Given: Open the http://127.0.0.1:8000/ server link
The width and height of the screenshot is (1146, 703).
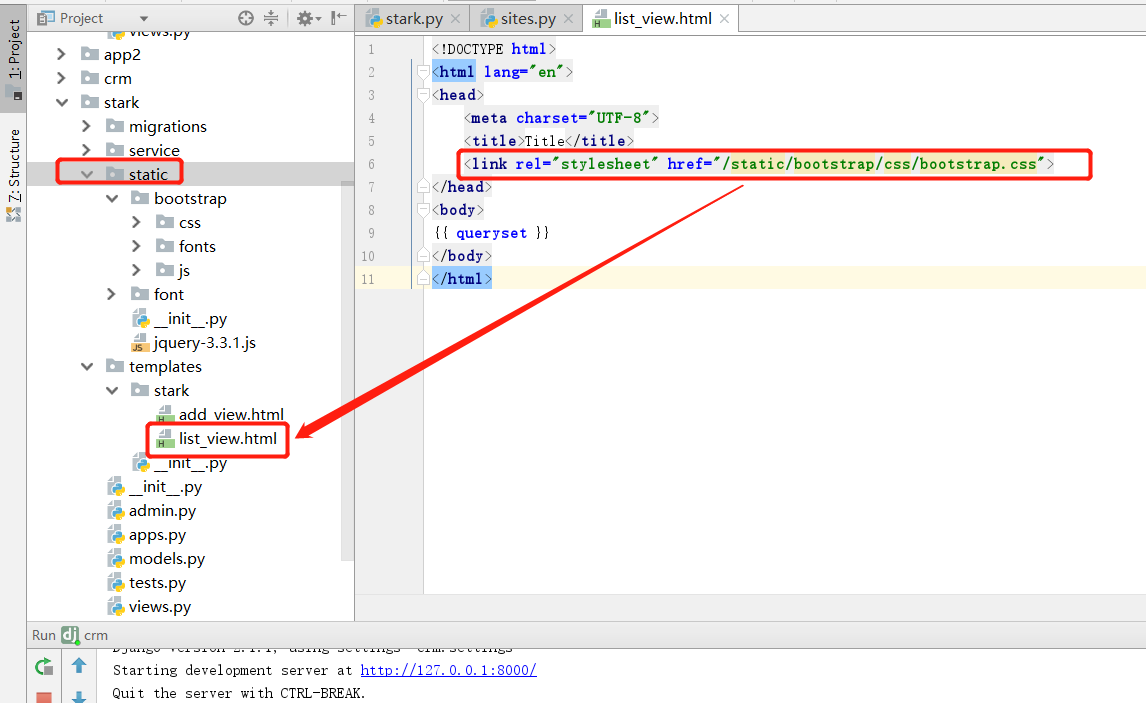Looking at the screenshot, I should point(448,670).
